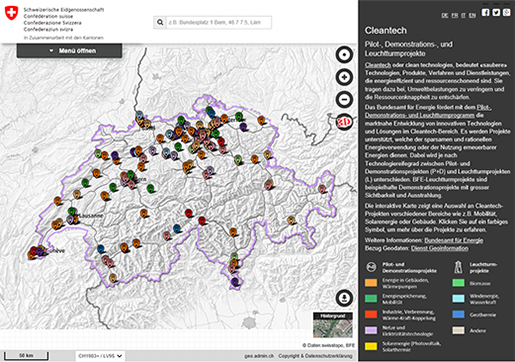Click the magnifier search icon
Image resolution: width=515 pixels, height=362 pixels.
pos(160,22)
